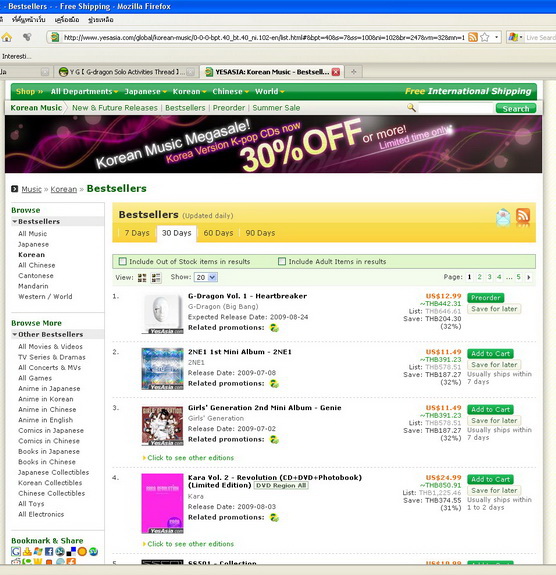Share via the orange circle bookmark icon
The width and height of the screenshot is (556, 575).
[x=82, y=551]
